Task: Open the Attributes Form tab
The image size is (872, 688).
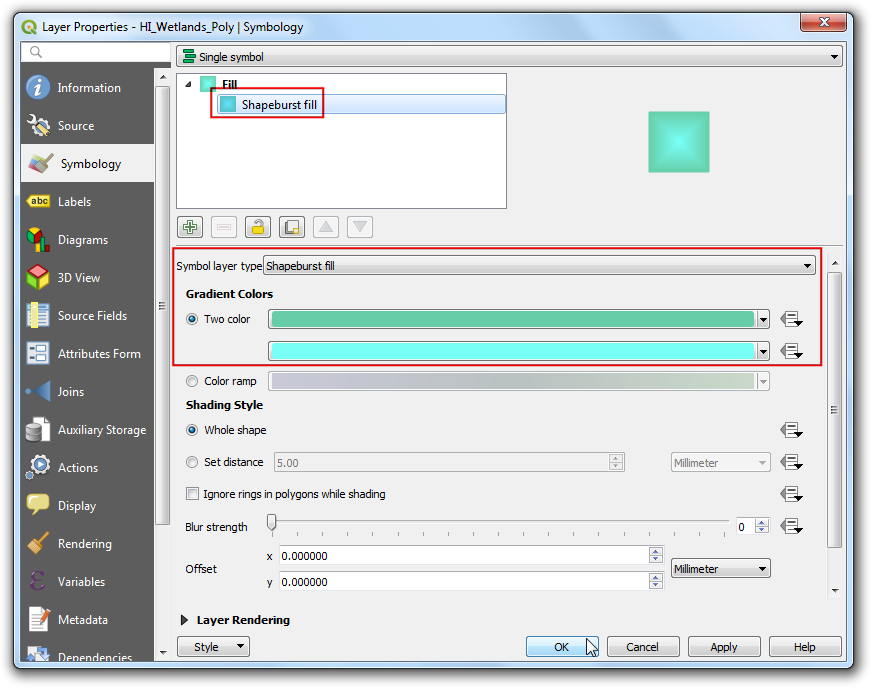Action: point(98,354)
